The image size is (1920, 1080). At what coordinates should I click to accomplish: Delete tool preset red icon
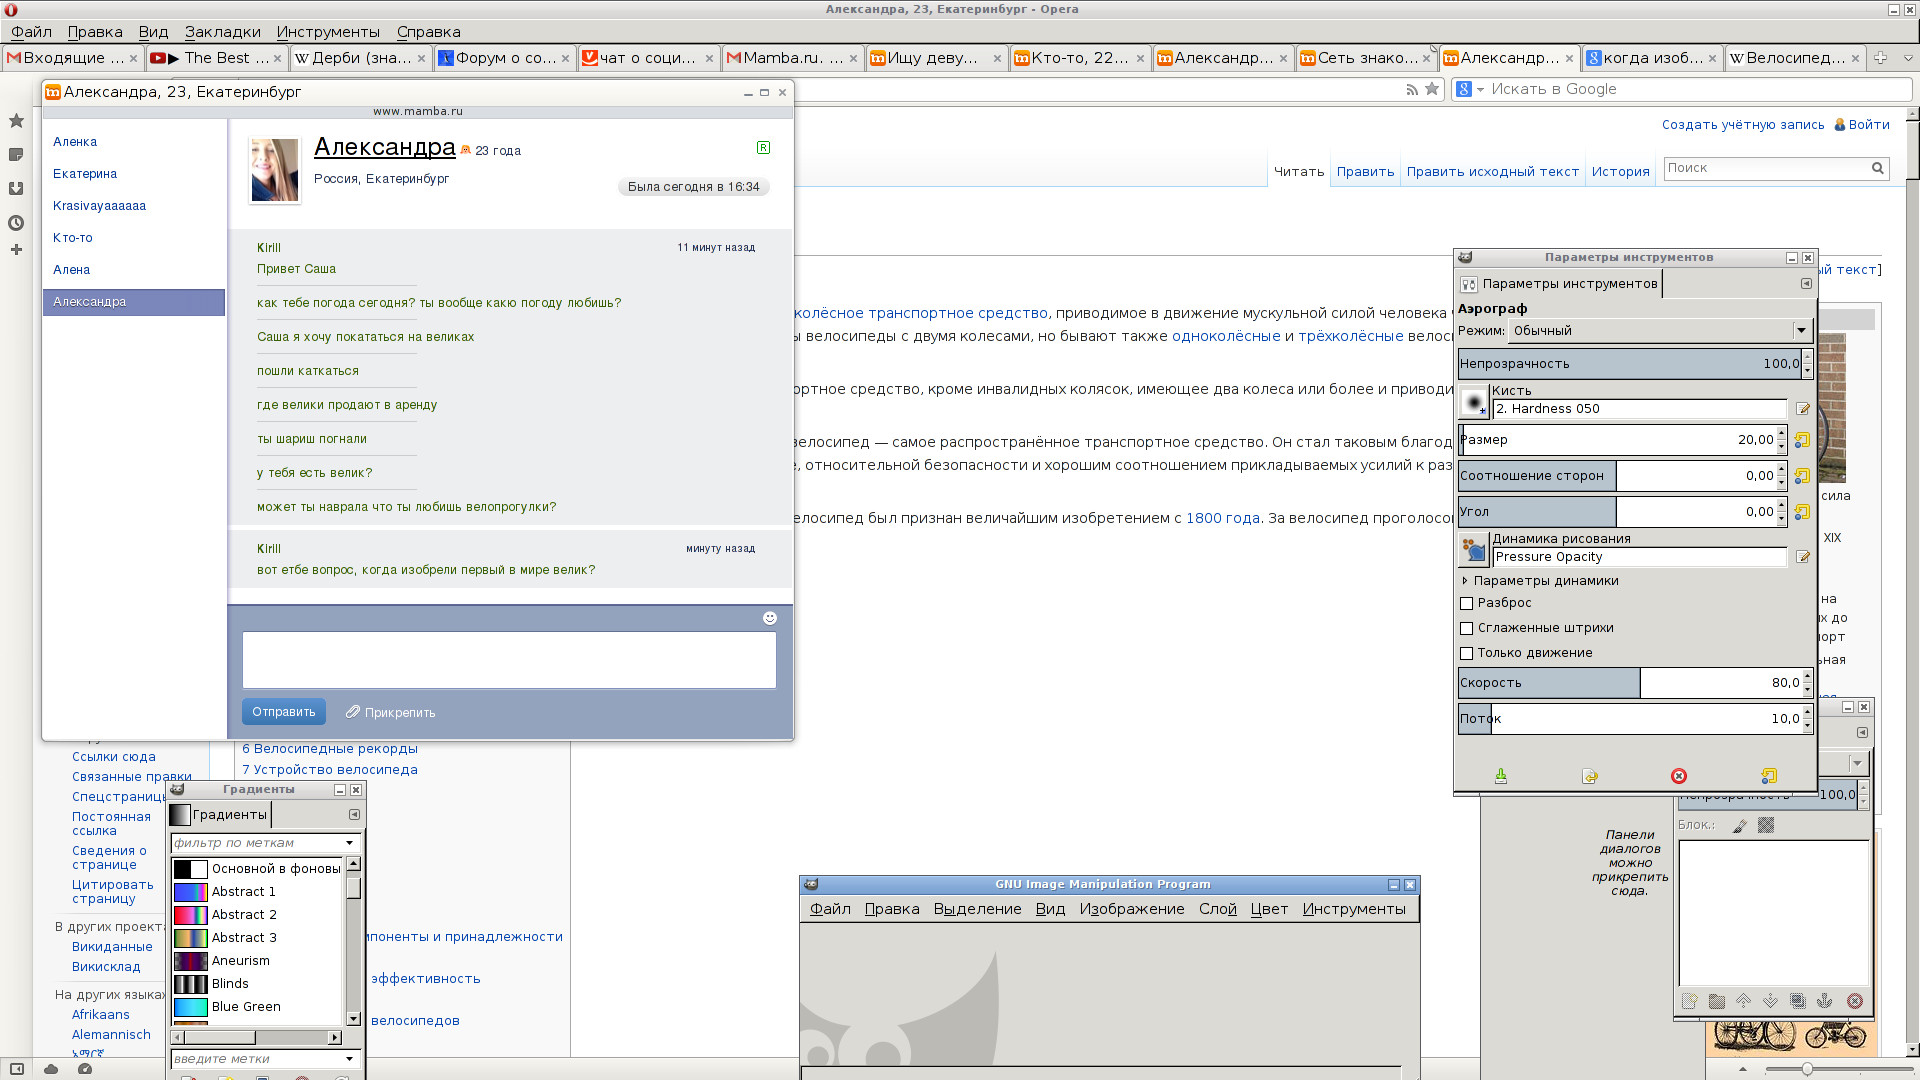pyautogui.click(x=1679, y=776)
